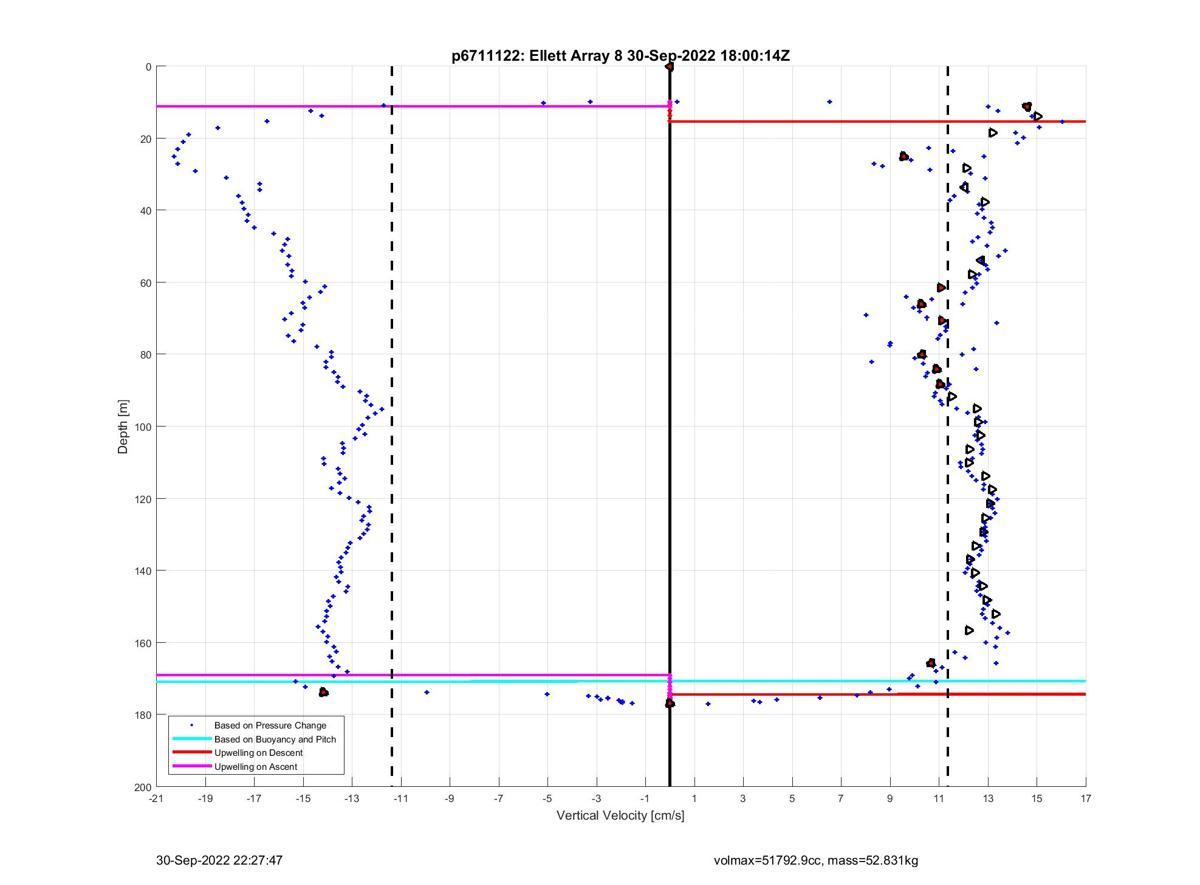
Task: Click legend entry 'Upwelling on Descent'
Action: pos(258,752)
